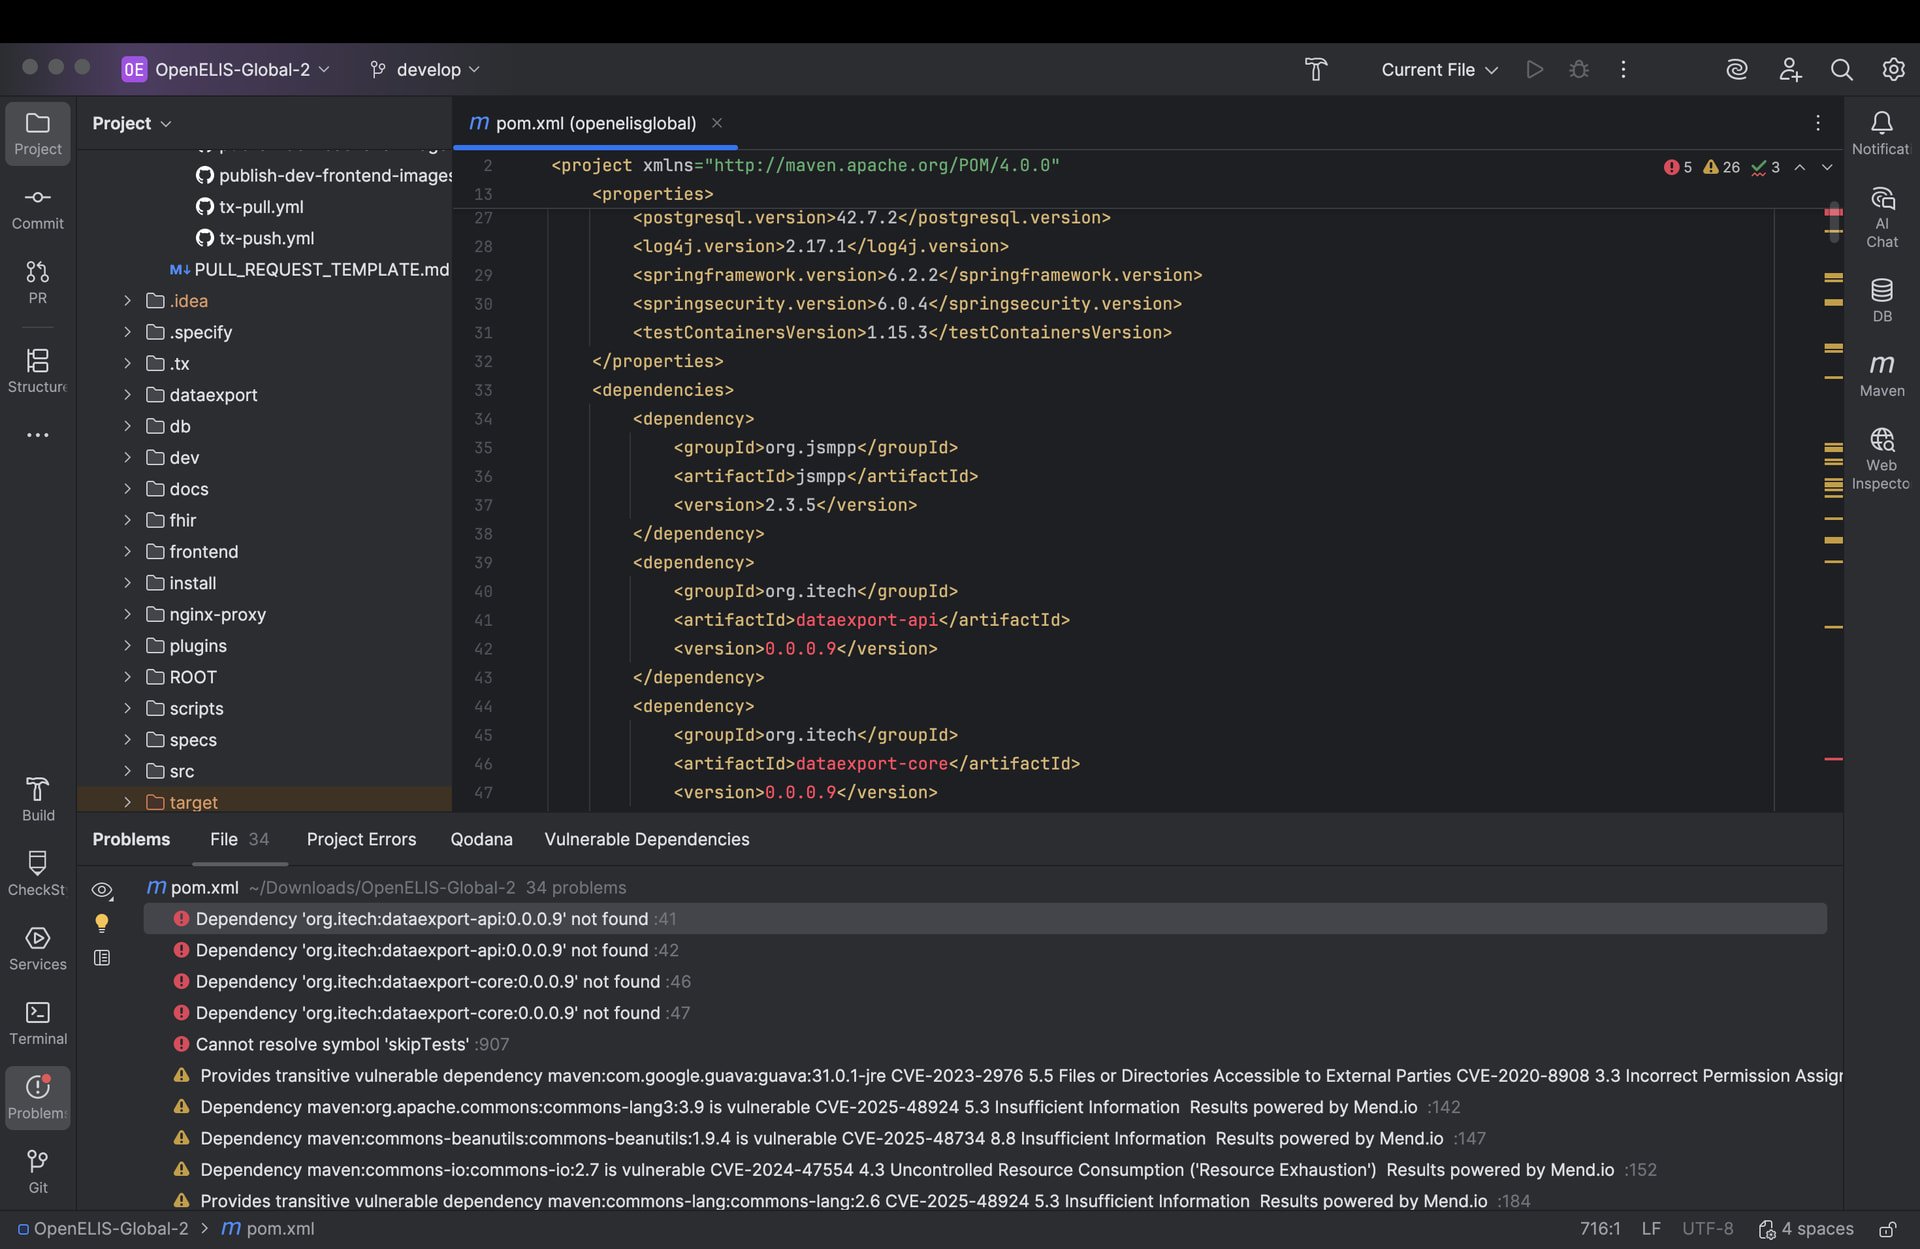
Task: Expand the frontend folder
Action: click(x=127, y=552)
